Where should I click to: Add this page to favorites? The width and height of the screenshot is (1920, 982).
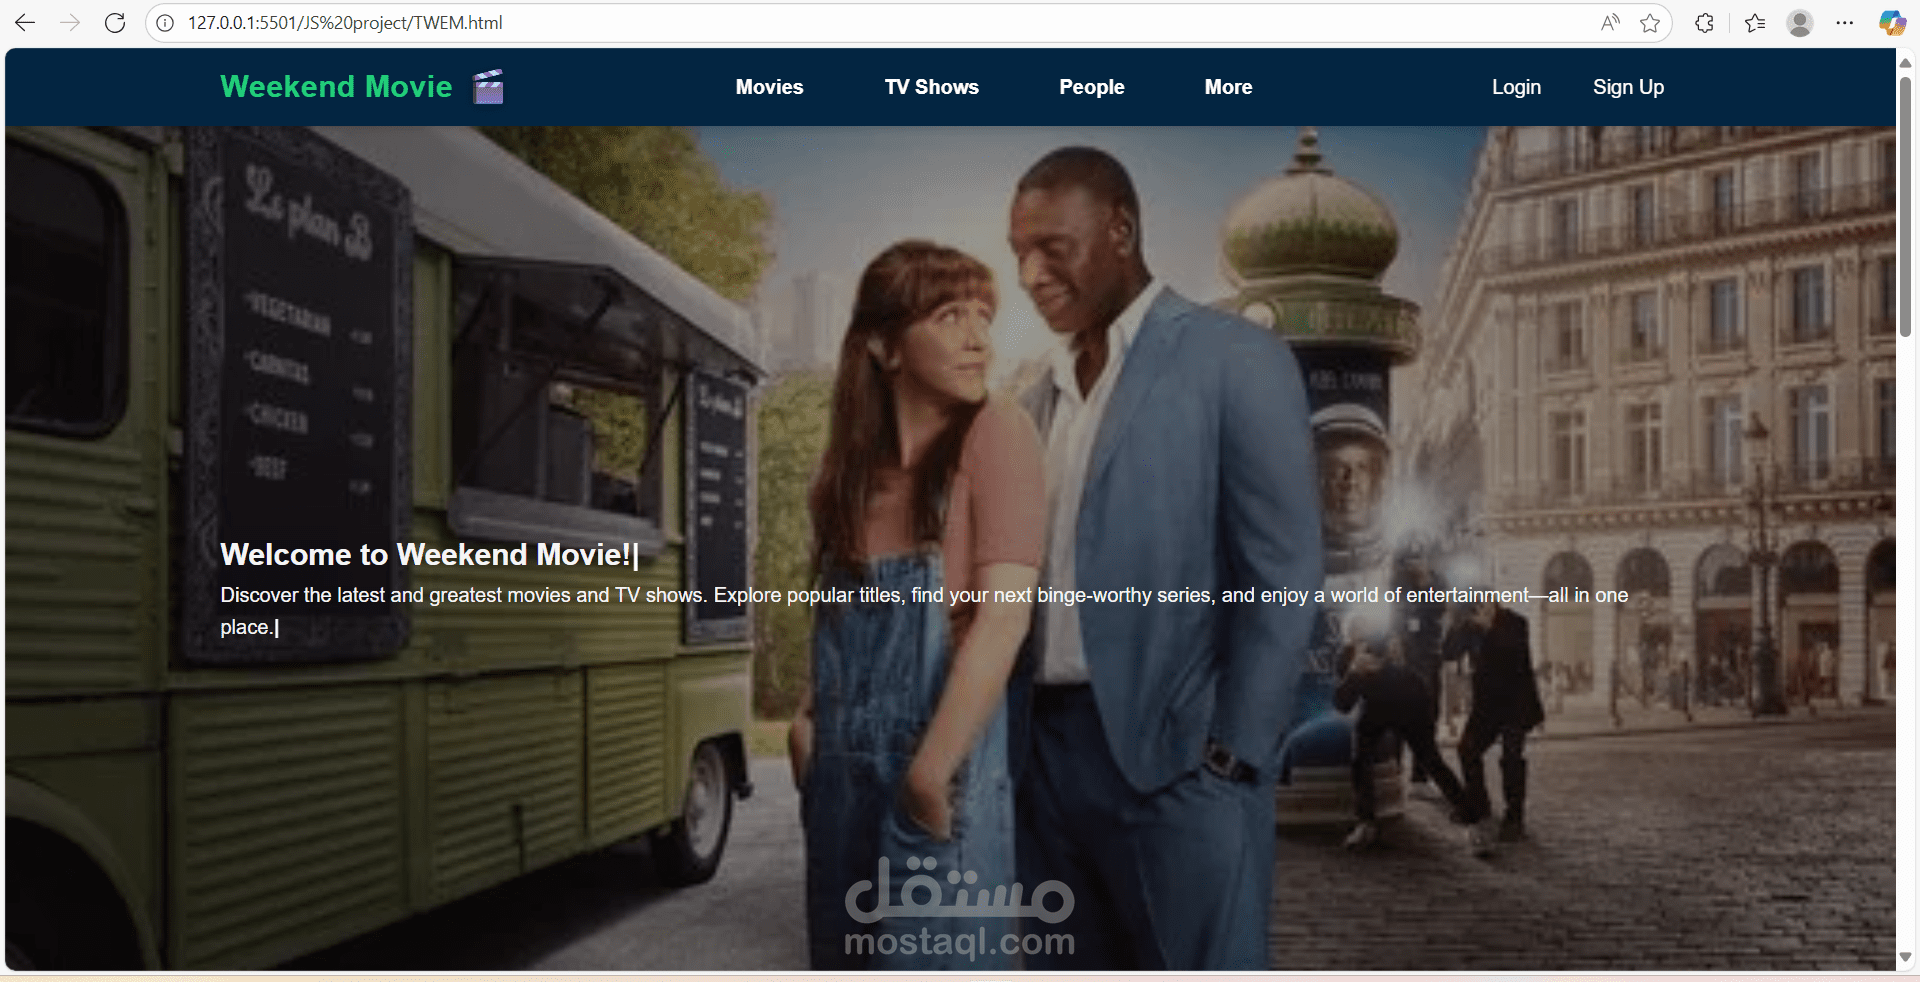click(x=1650, y=23)
